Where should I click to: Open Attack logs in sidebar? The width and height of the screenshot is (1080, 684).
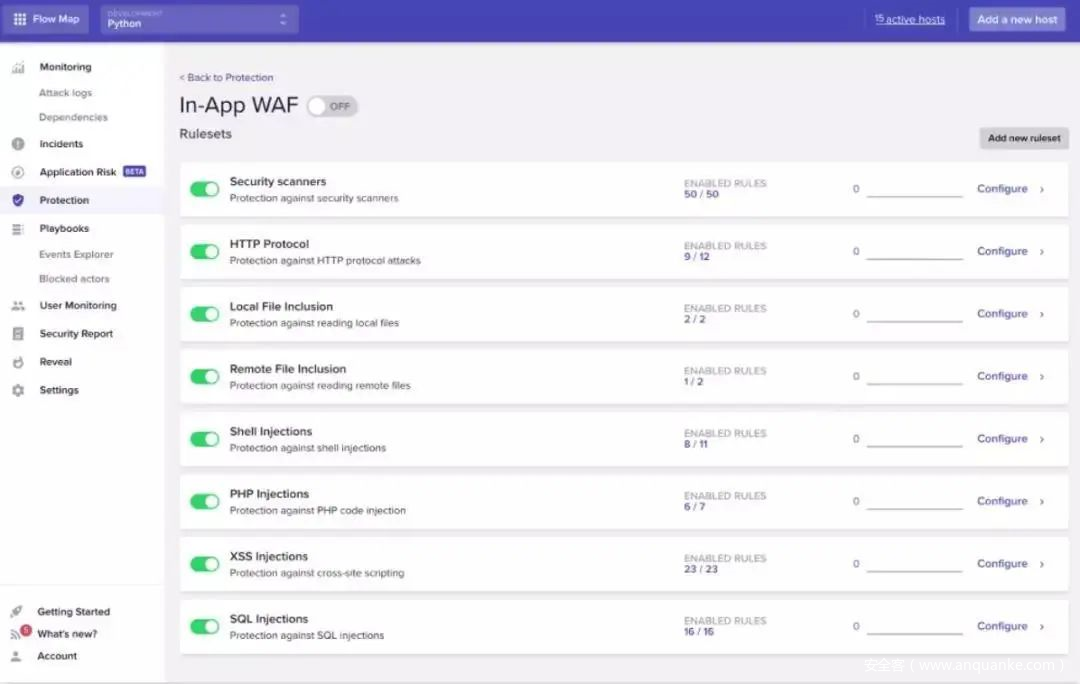tap(65, 93)
